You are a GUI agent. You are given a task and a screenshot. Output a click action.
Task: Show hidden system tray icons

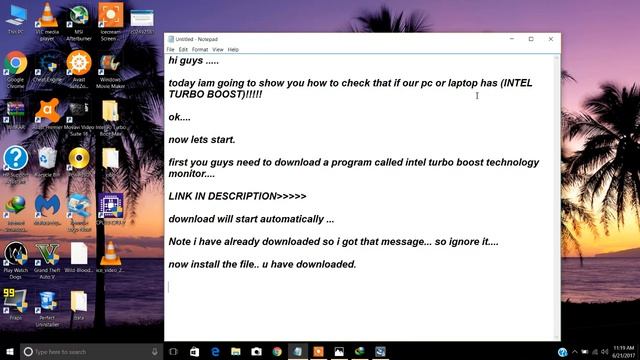575,352
